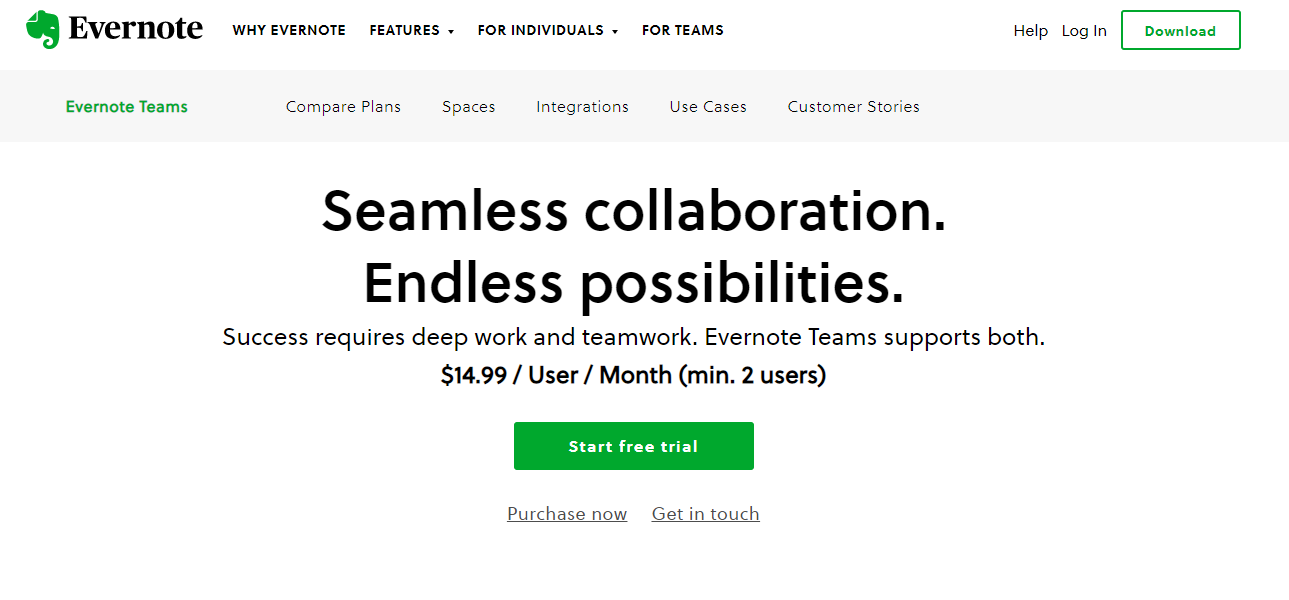1289x600 pixels.
Task: Log In to Evernote
Action: pyautogui.click(x=1084, y=30)
